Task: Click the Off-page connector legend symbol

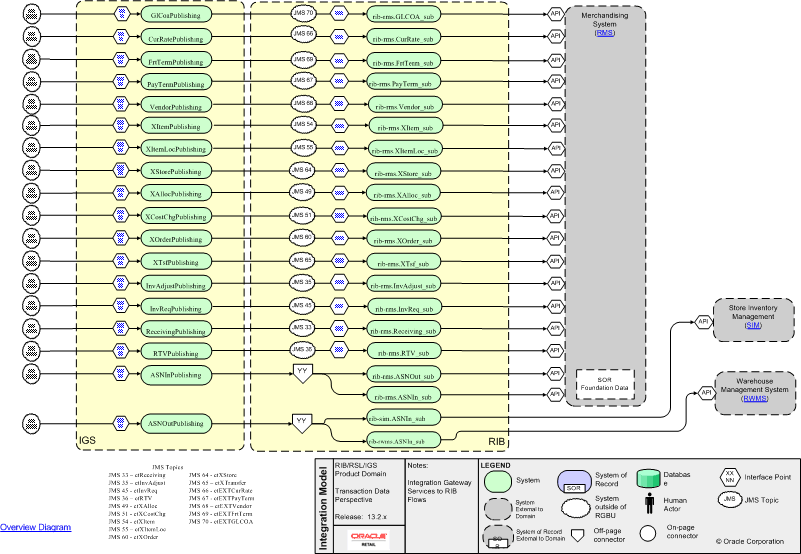Action: point(577,535)
